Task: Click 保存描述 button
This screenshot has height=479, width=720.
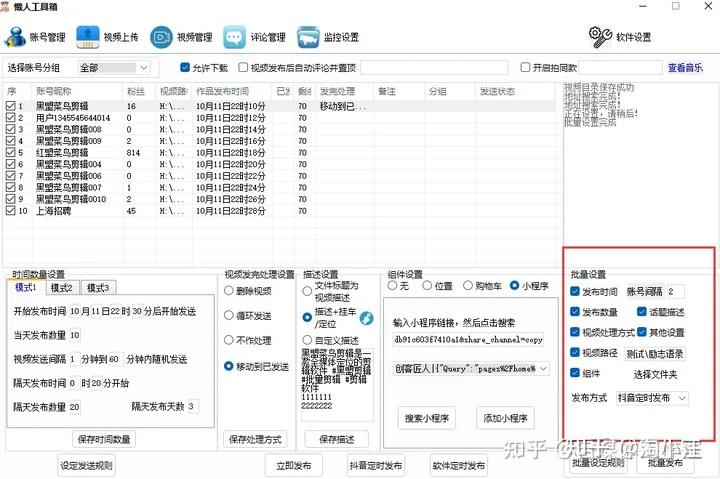Action: [337, 439]
